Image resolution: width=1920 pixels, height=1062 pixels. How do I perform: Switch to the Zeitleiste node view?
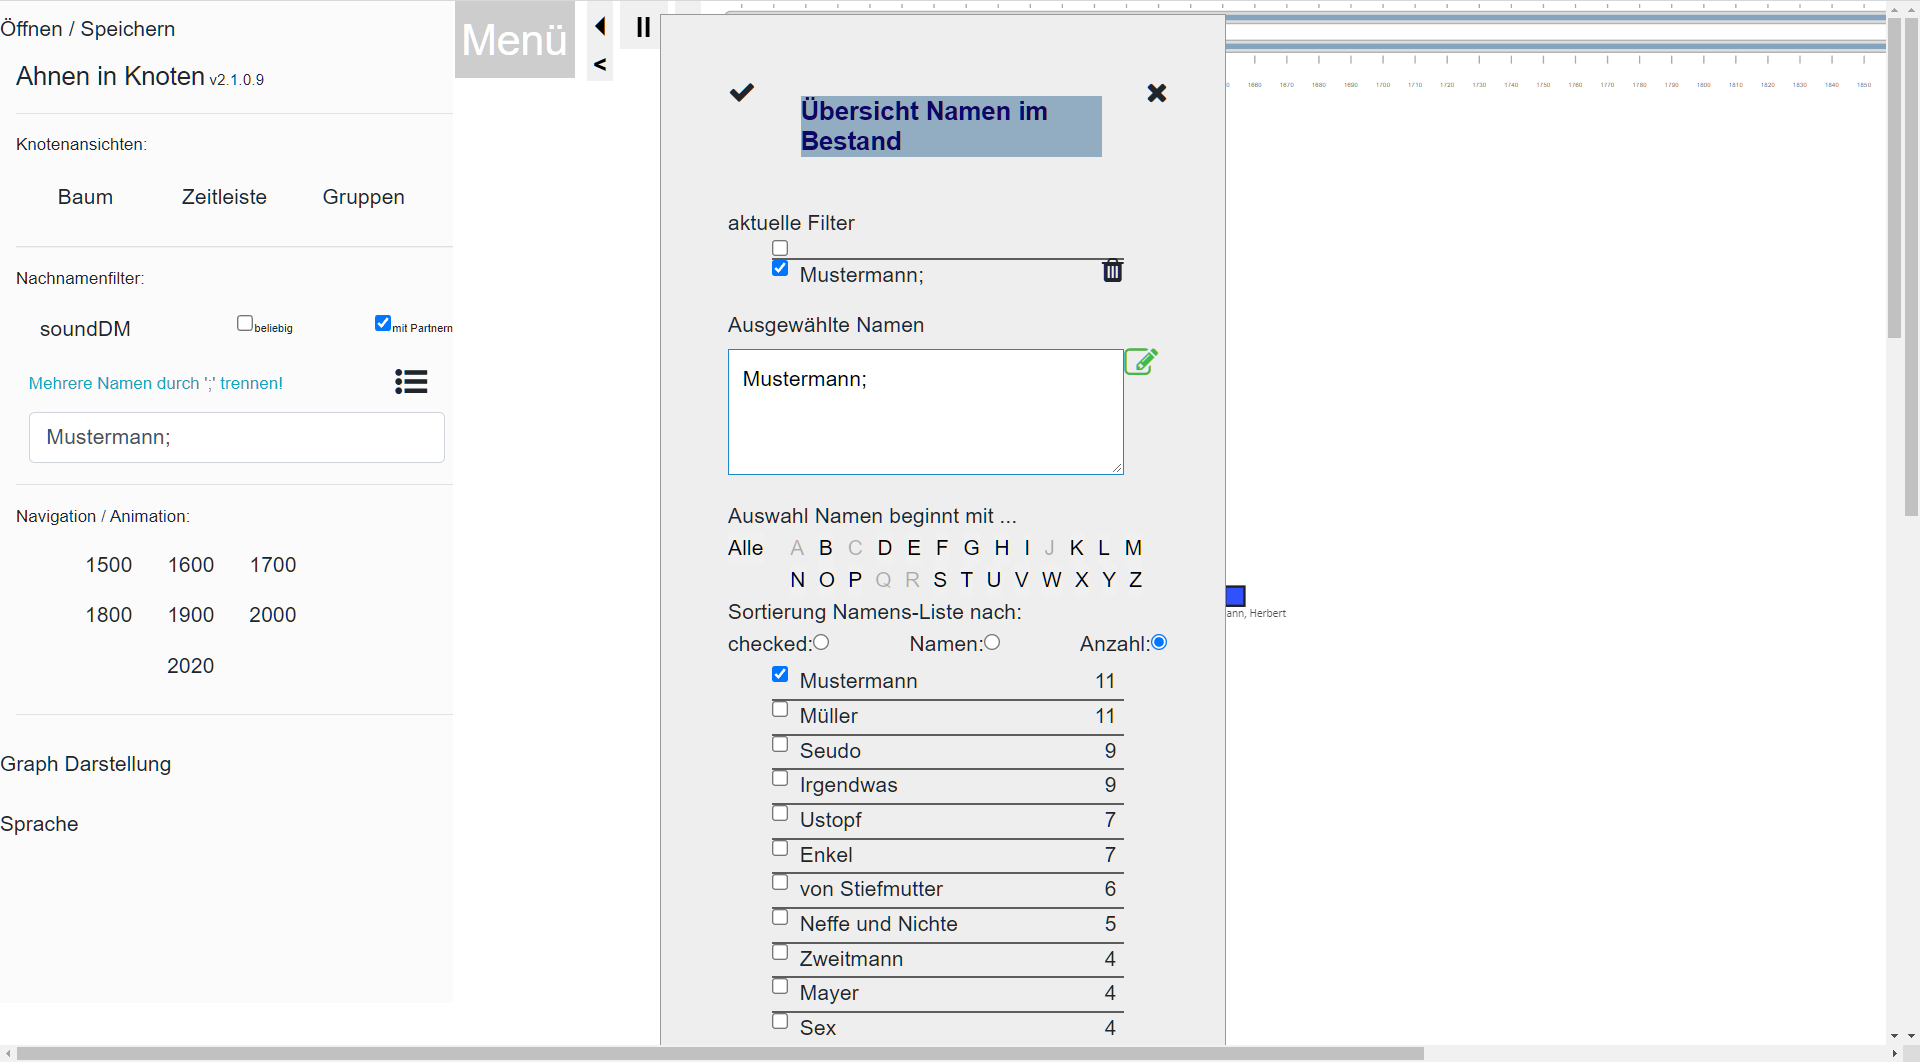tap(224, 197)
